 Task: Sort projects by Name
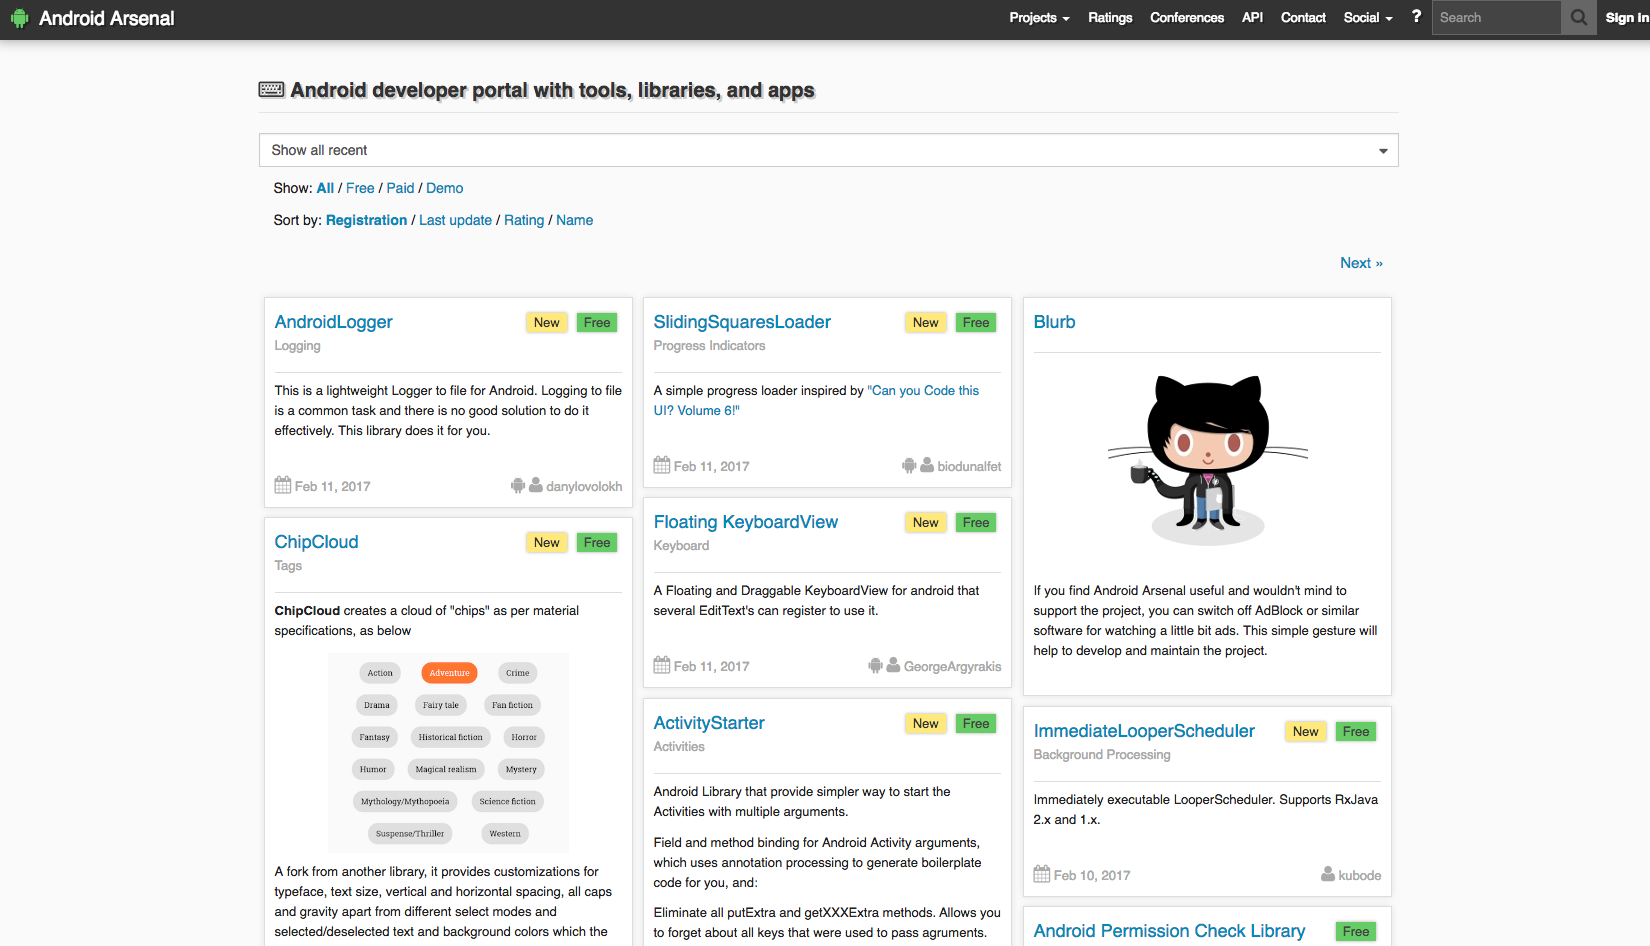574,220
